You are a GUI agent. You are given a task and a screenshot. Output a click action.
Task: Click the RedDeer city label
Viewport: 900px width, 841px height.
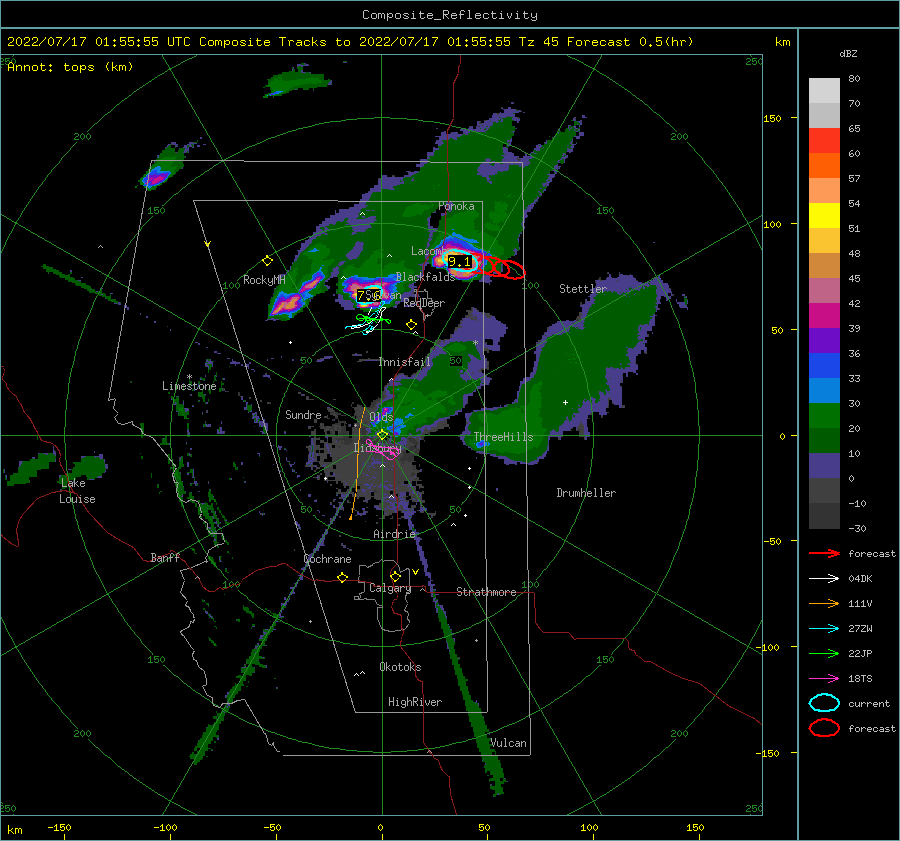pyautogui.click(x=424, y=303)
